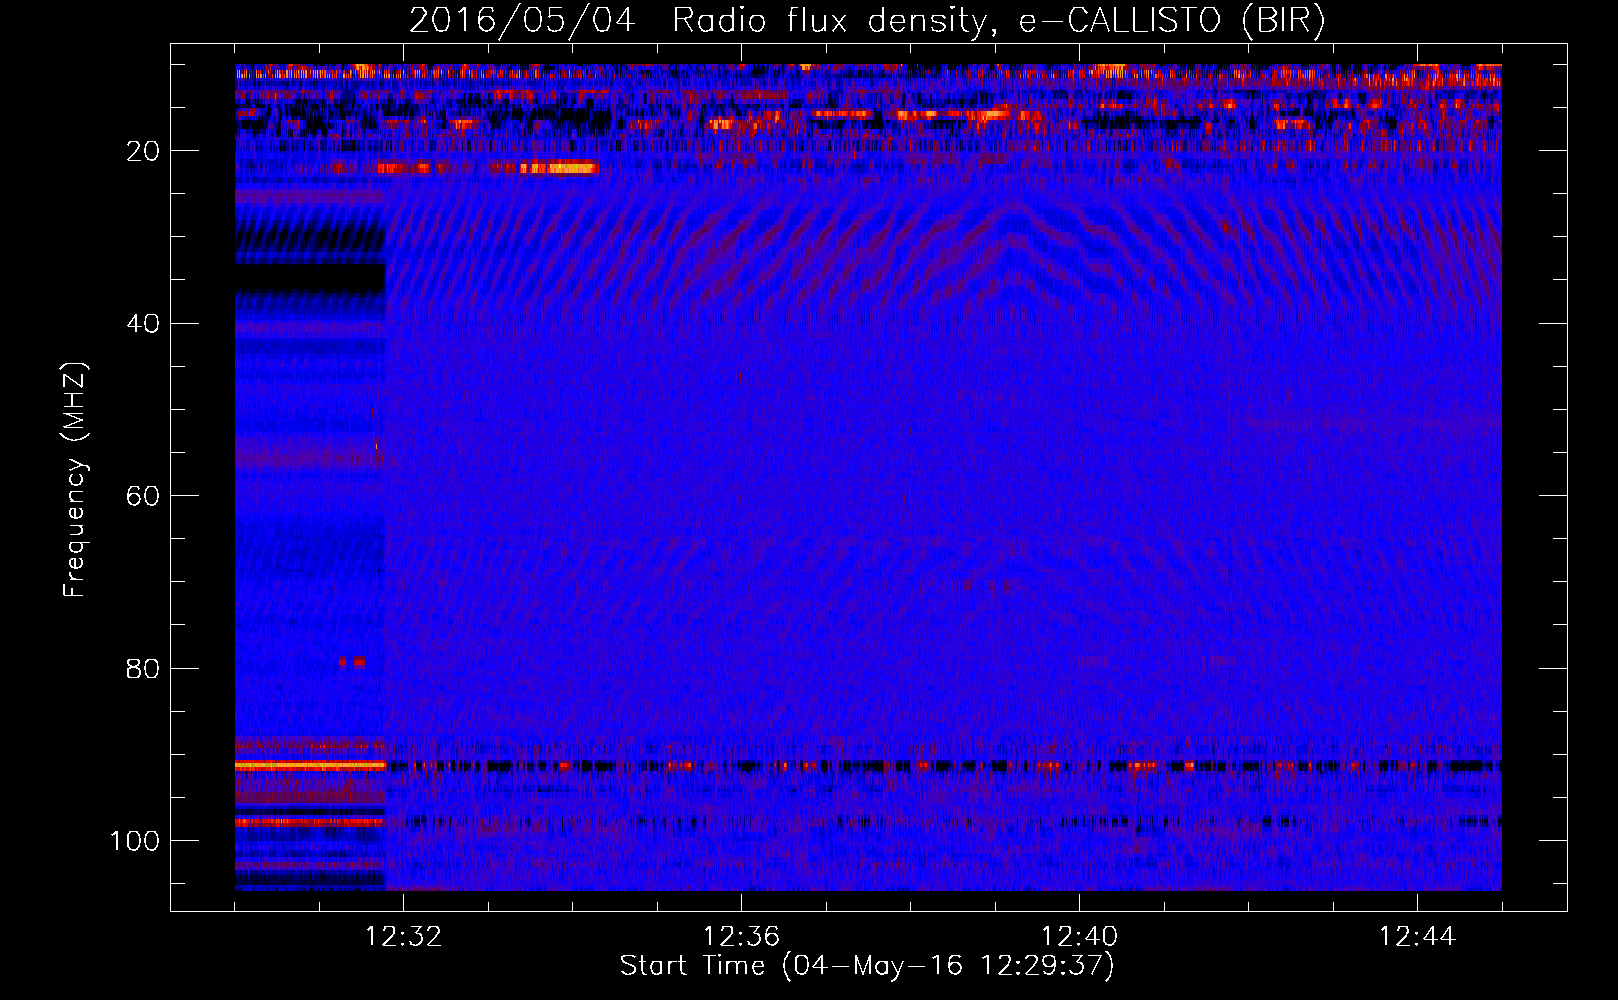Click the 12:40 time tick label
Viewport: 1618px width, 1000px height.
pos(1079,937)
